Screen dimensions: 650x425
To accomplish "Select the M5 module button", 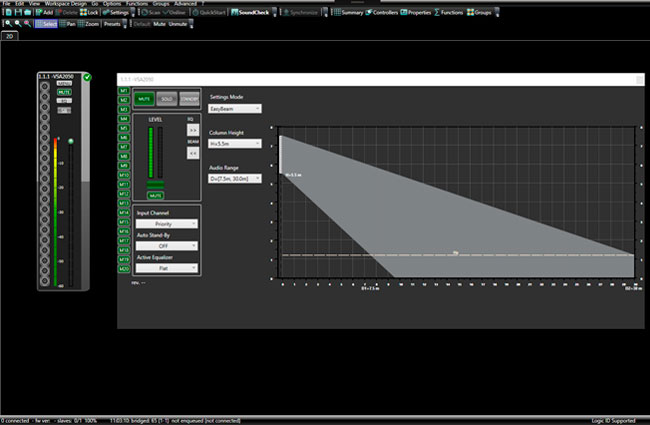I will click(x=124, y=128).
